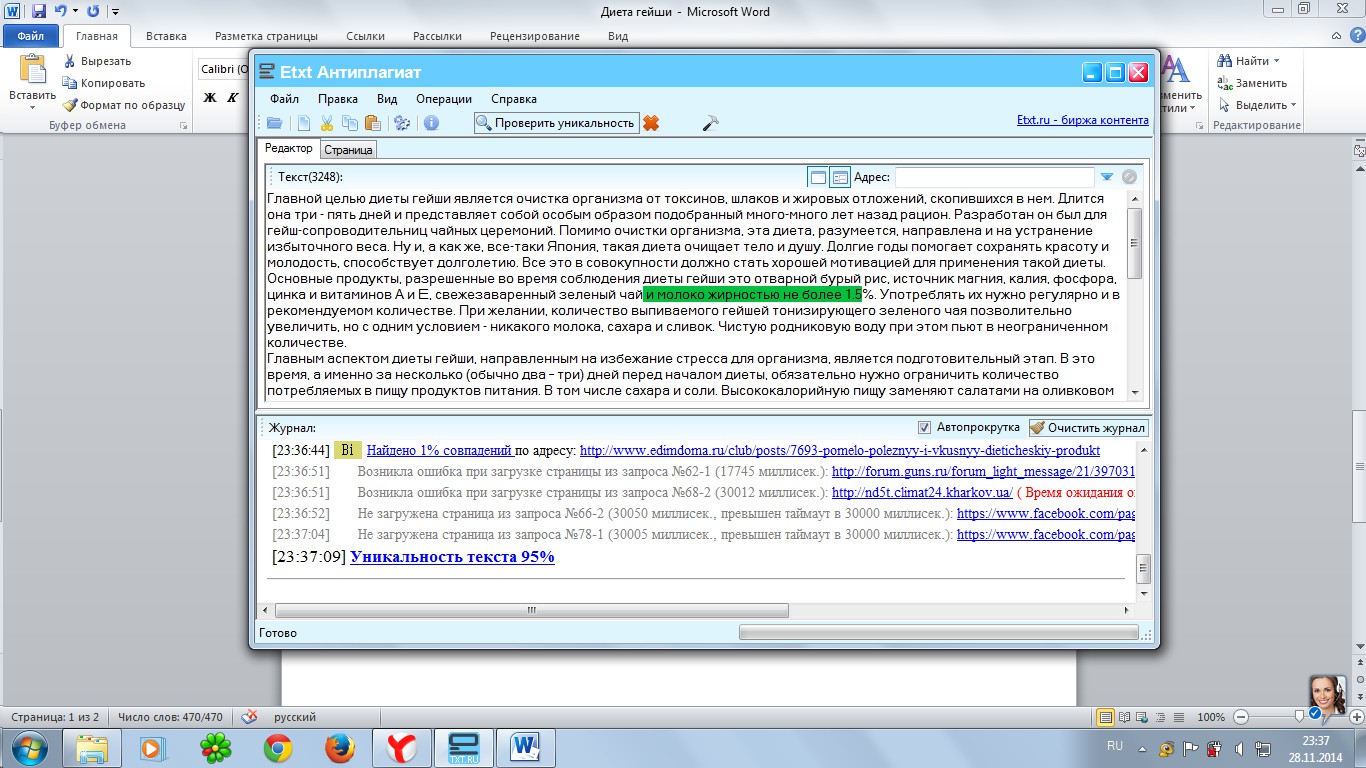Screen dimensions: 1366x768
Task: Click the blue info icon in Etxt
Action: click(431, 123)
